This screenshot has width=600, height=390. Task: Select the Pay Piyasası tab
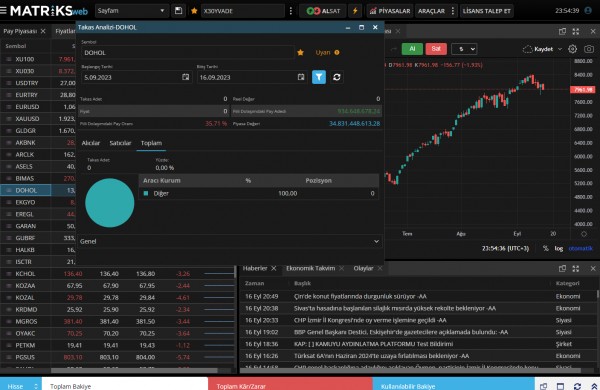pyautogui.click(x=20, y=31)
